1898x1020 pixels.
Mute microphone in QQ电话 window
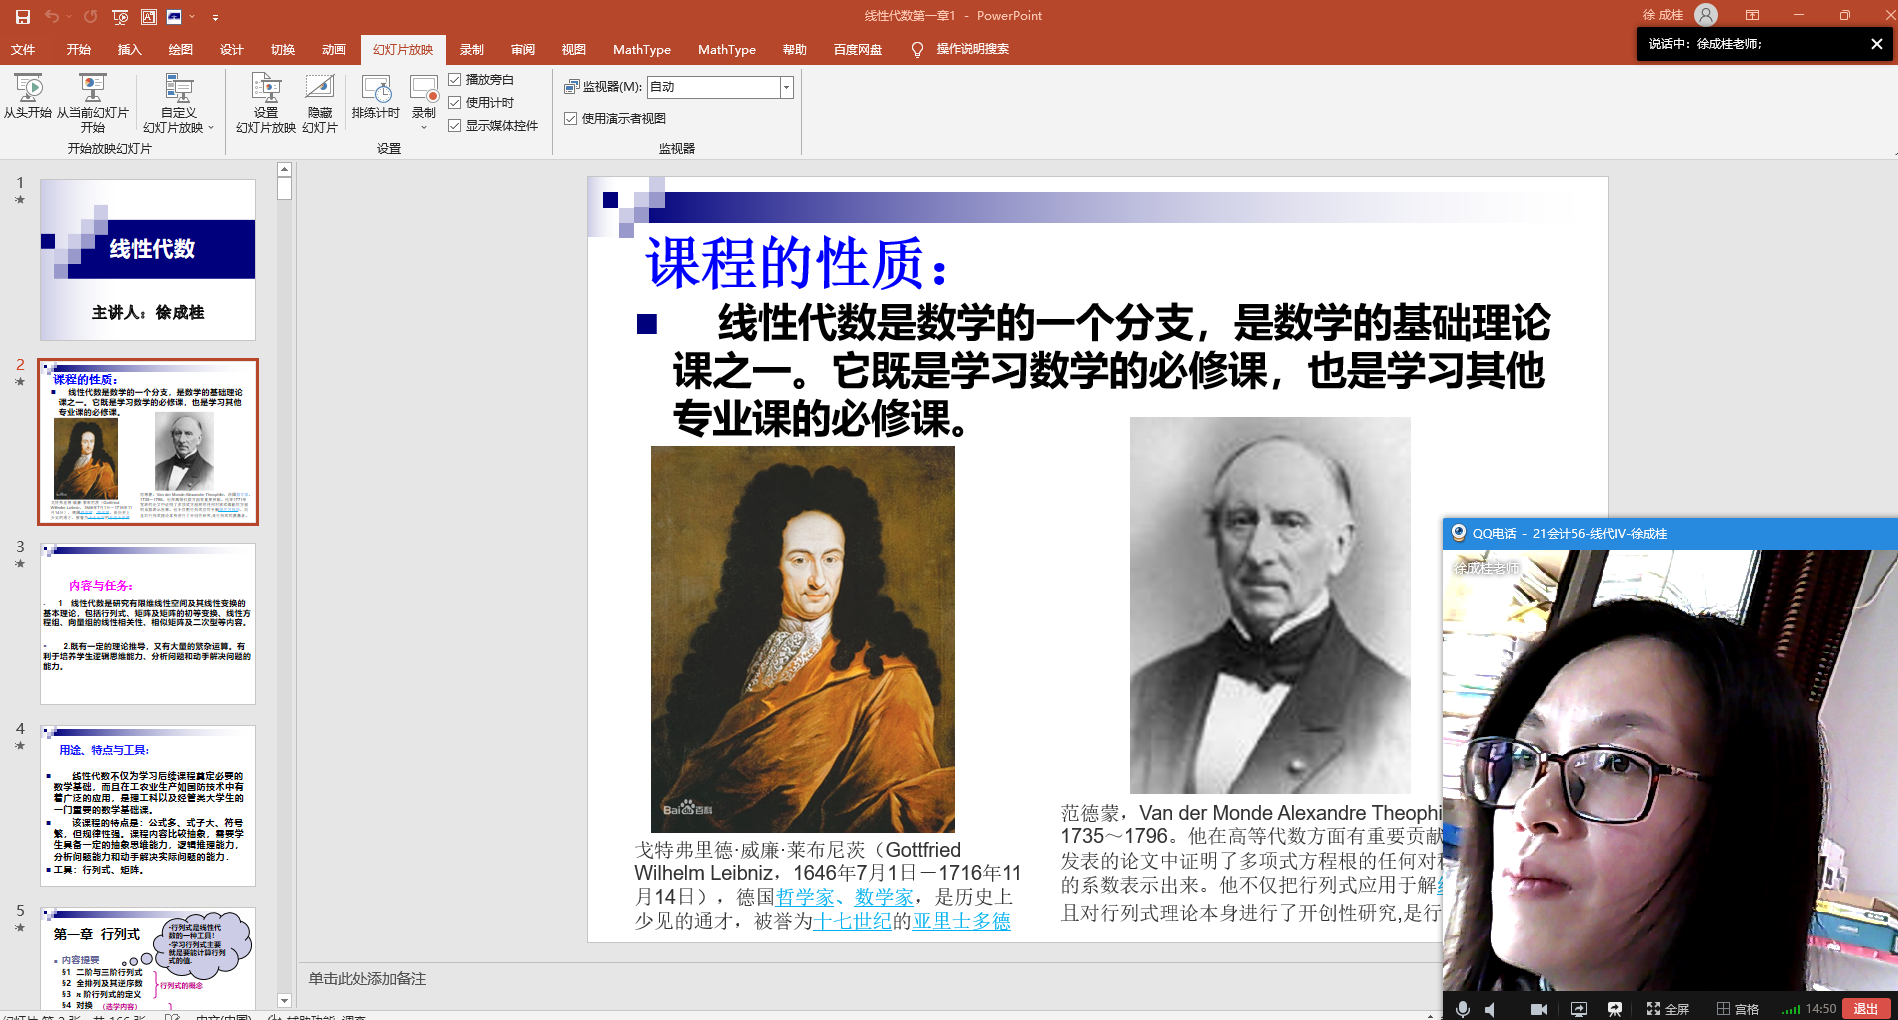(x=1463, y=1009)
